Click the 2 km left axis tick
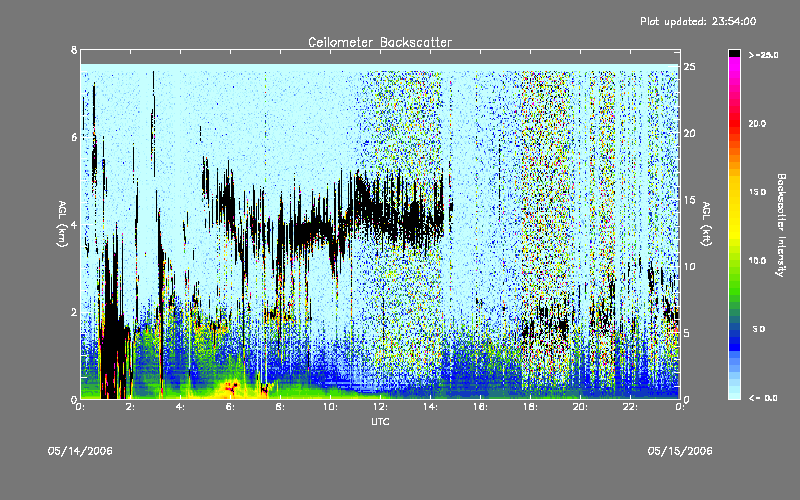Screen dimensions: 800x500 pos(74,312)
